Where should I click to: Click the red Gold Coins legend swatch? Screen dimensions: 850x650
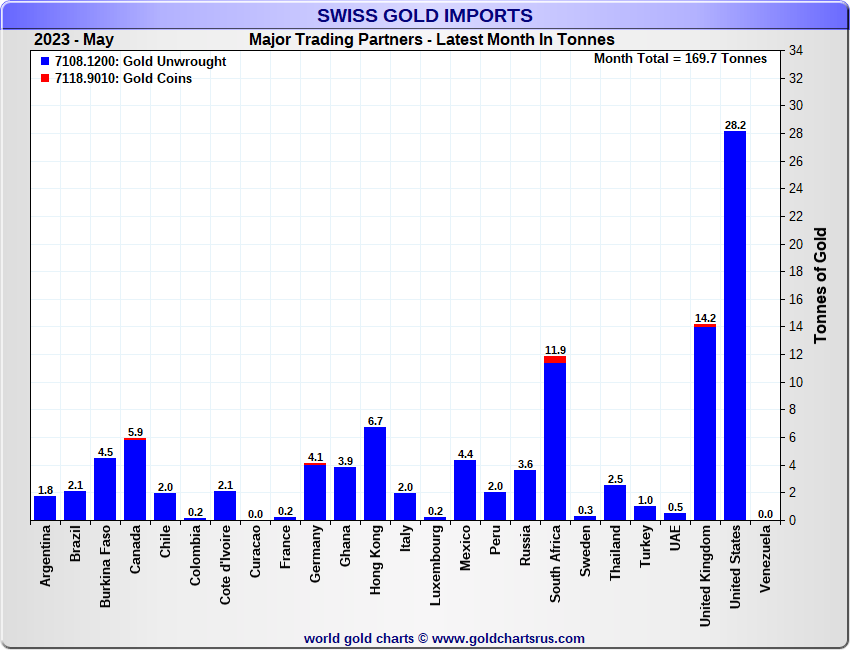click(45, 78)
